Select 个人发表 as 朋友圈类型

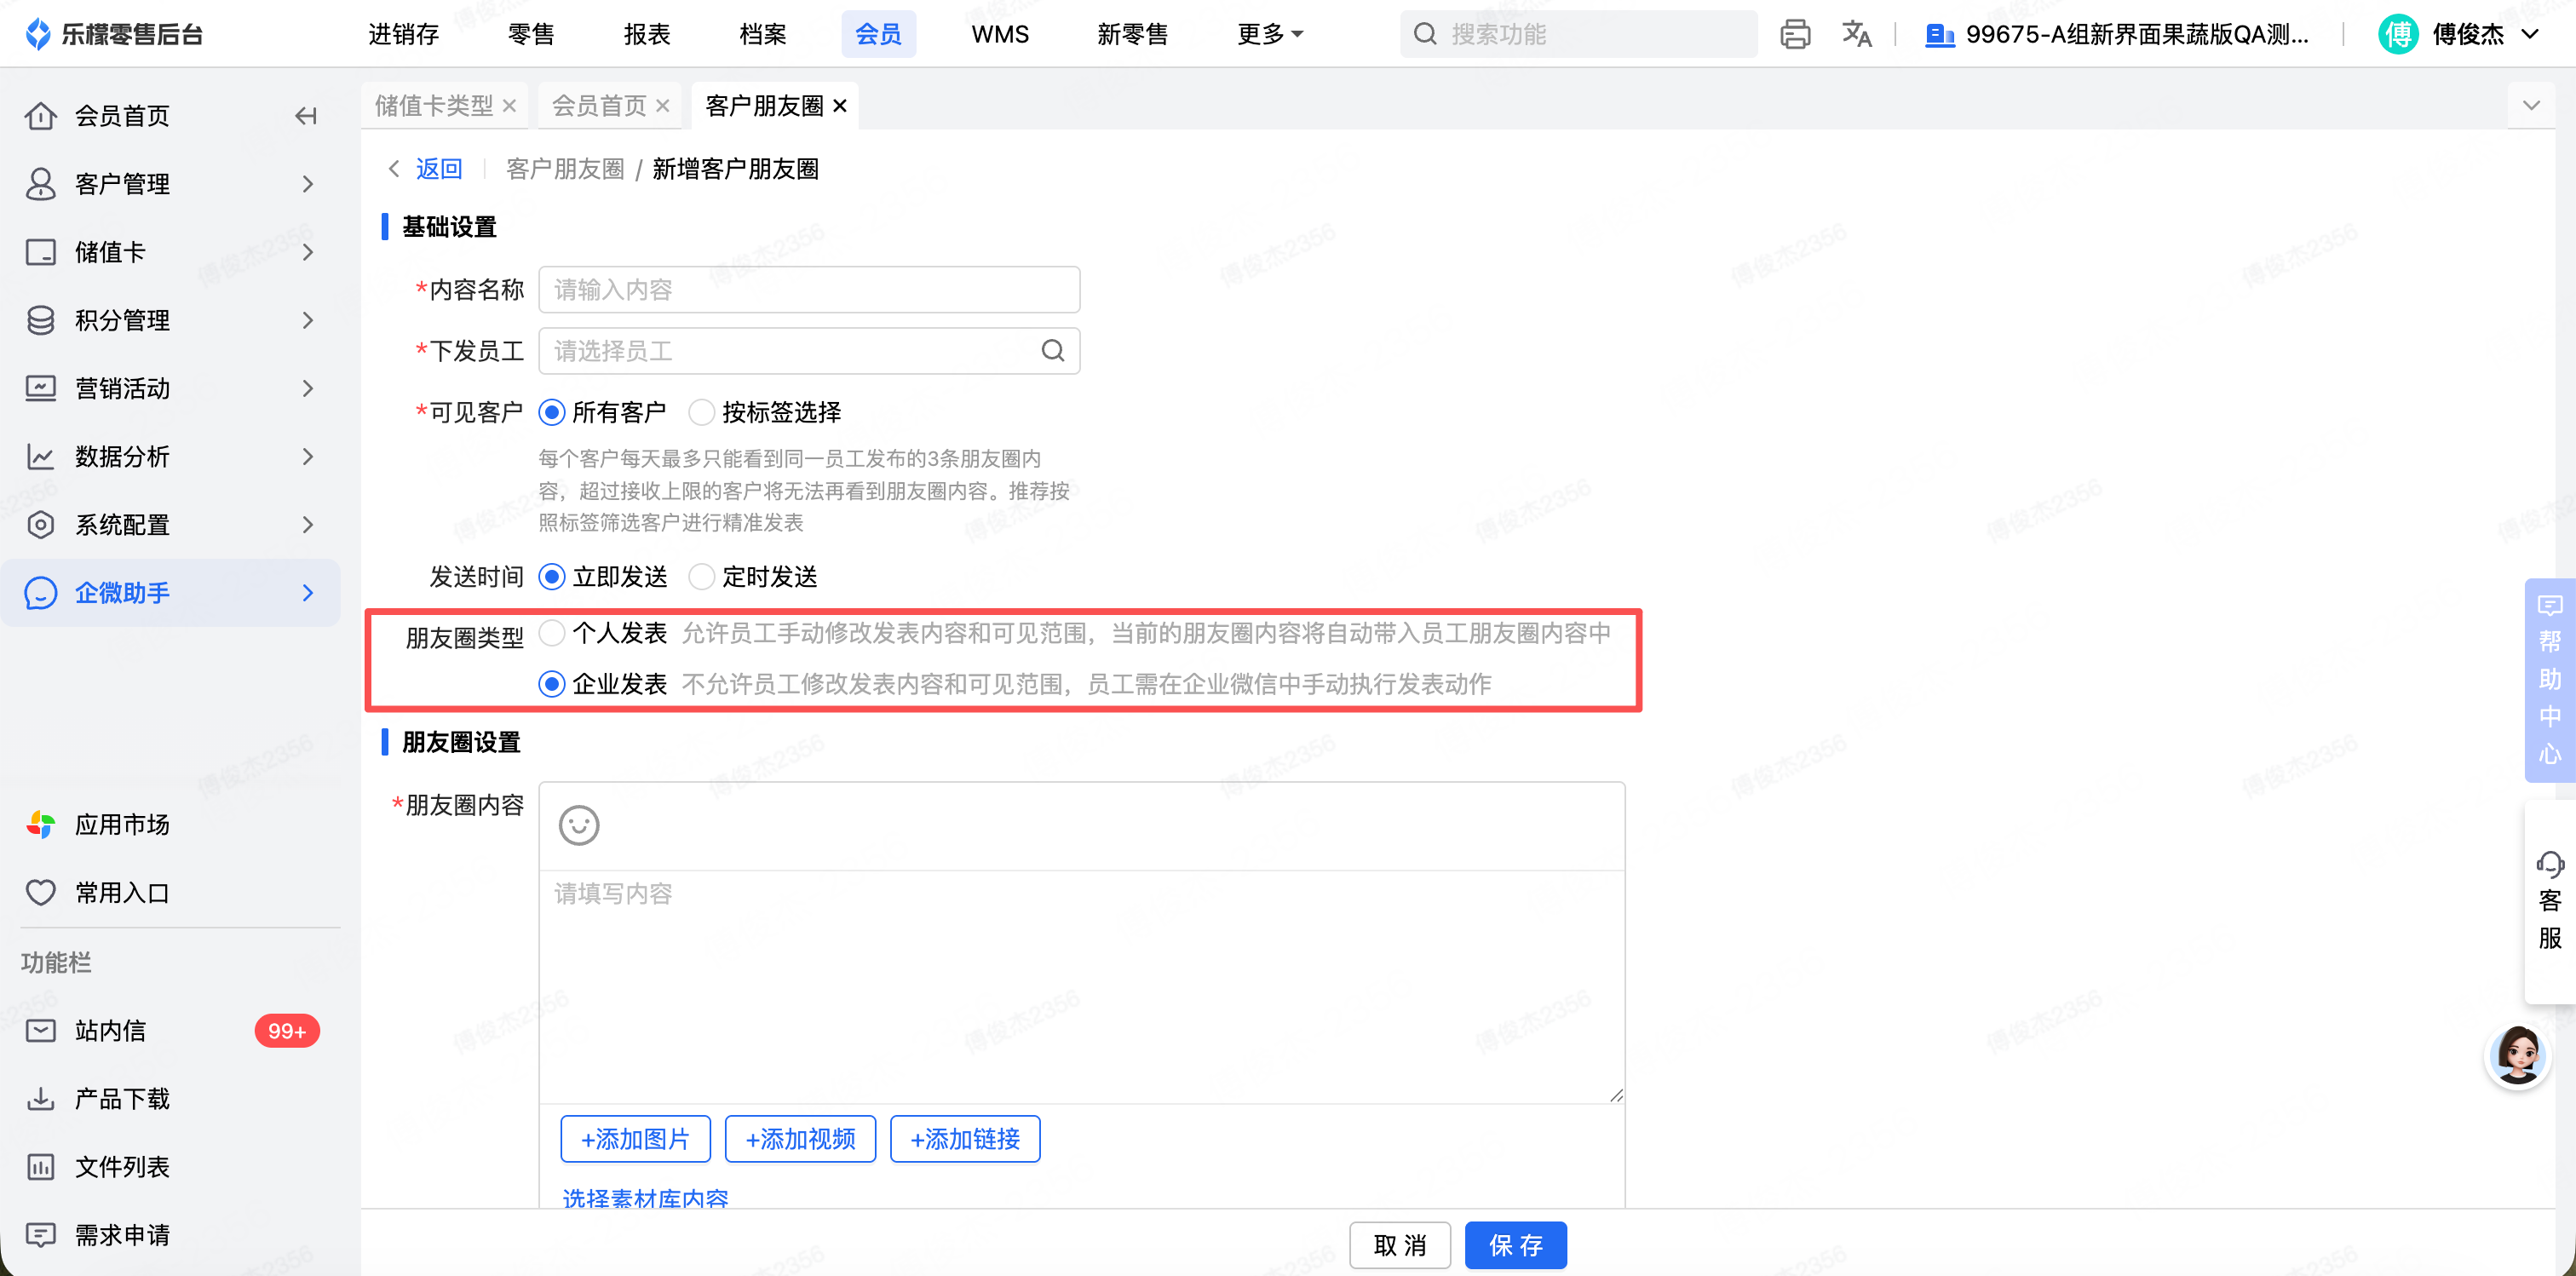tap(552, 633)
